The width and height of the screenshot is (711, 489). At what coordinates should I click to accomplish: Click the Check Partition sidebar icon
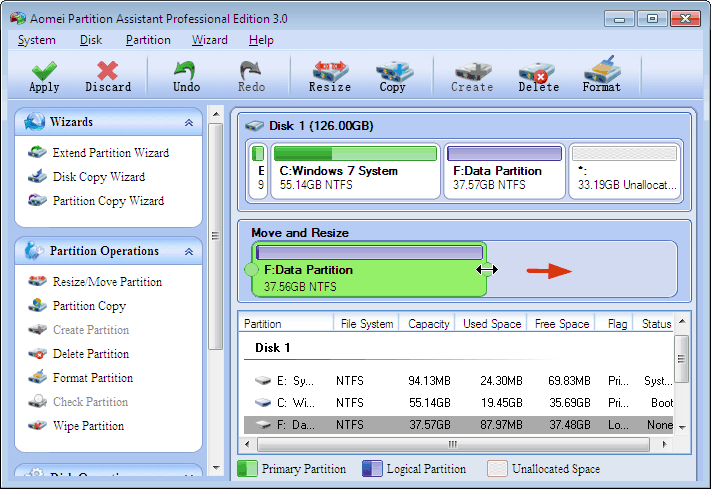coord(37,401)
